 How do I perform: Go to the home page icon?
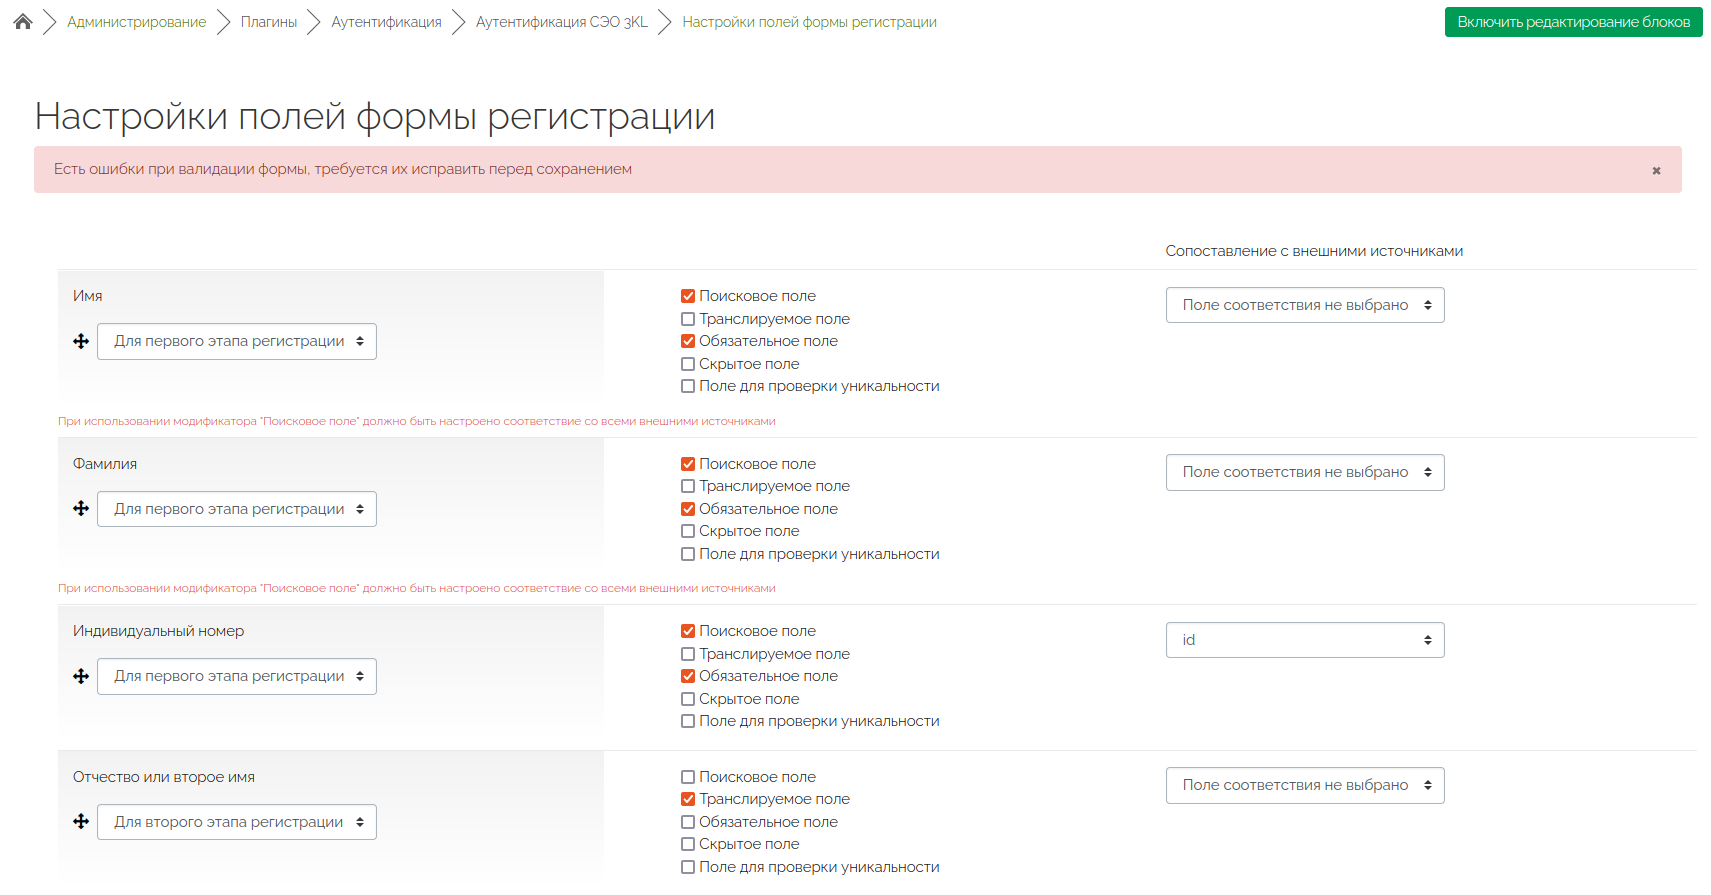tap(22, 21)
